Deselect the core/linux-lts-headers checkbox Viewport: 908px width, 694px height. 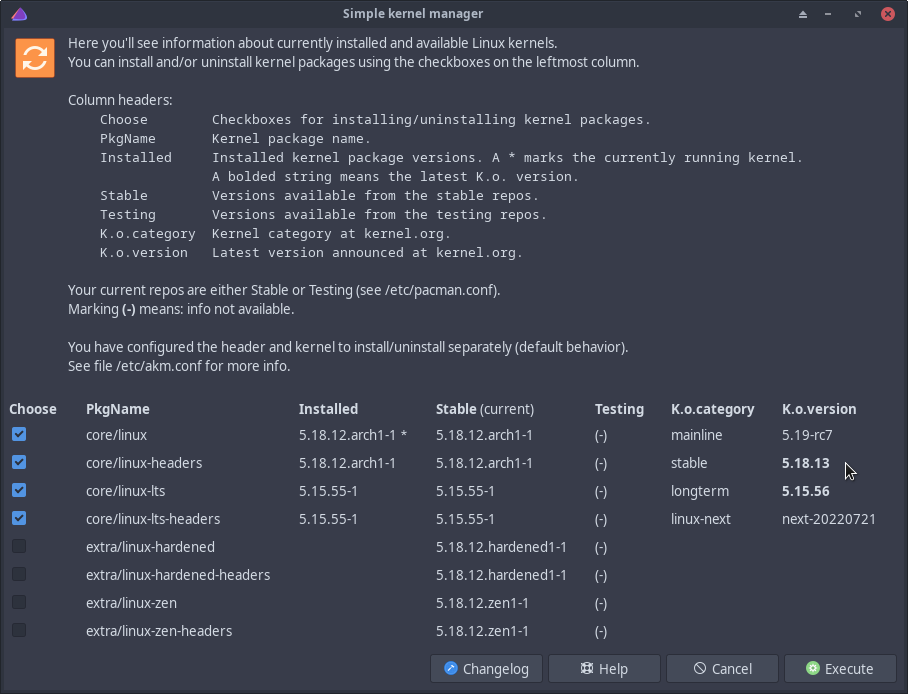[19, 519]
